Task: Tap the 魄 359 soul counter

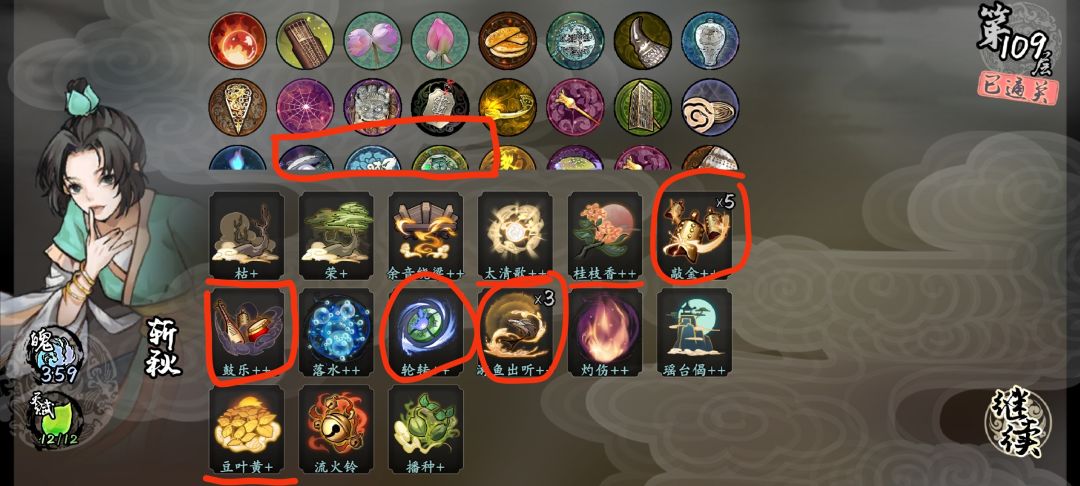Action: [x=55, y=355]
